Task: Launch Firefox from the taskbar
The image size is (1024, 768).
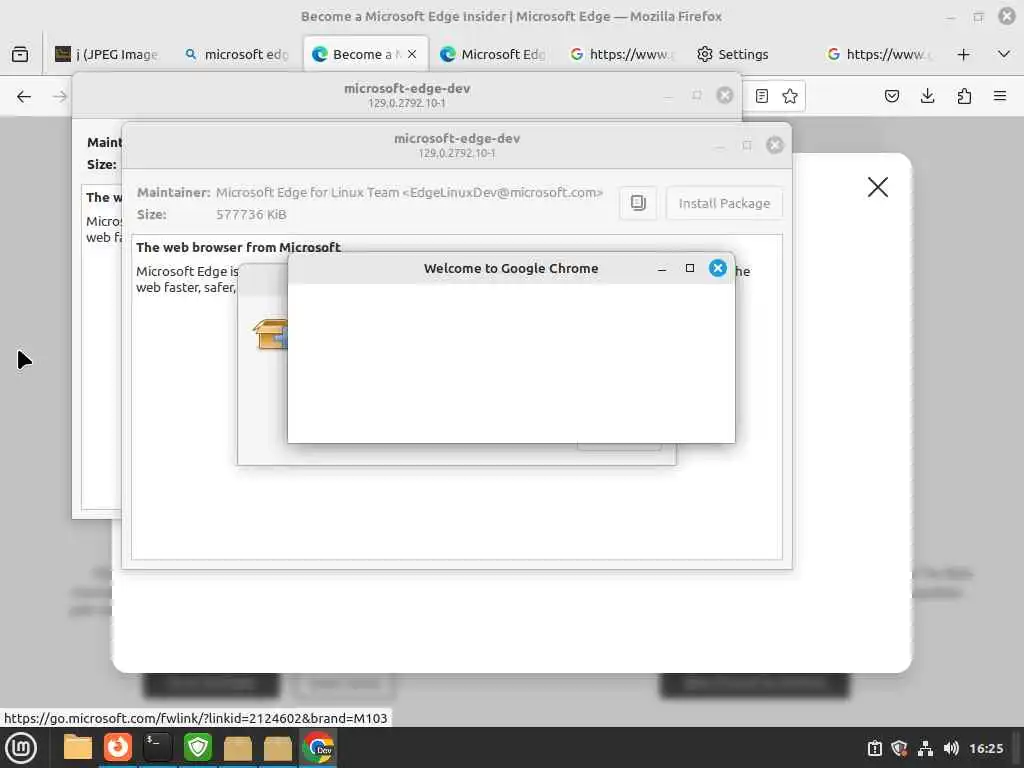Action: 118,747
